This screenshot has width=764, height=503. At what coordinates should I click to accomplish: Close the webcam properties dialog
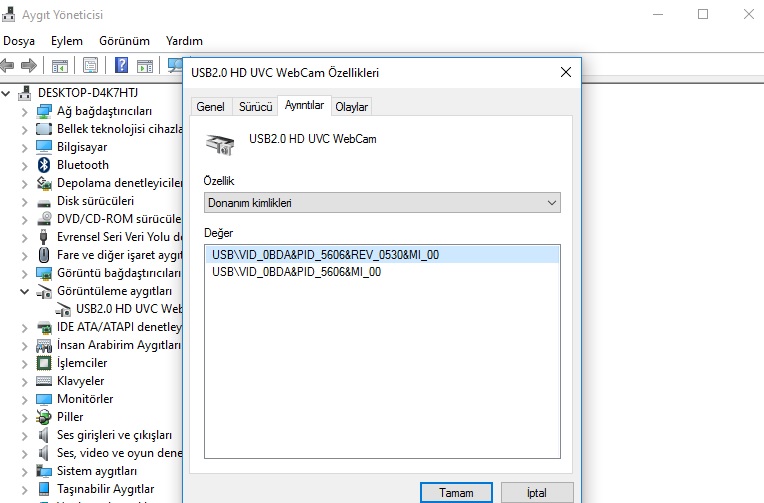click(566, 73)
